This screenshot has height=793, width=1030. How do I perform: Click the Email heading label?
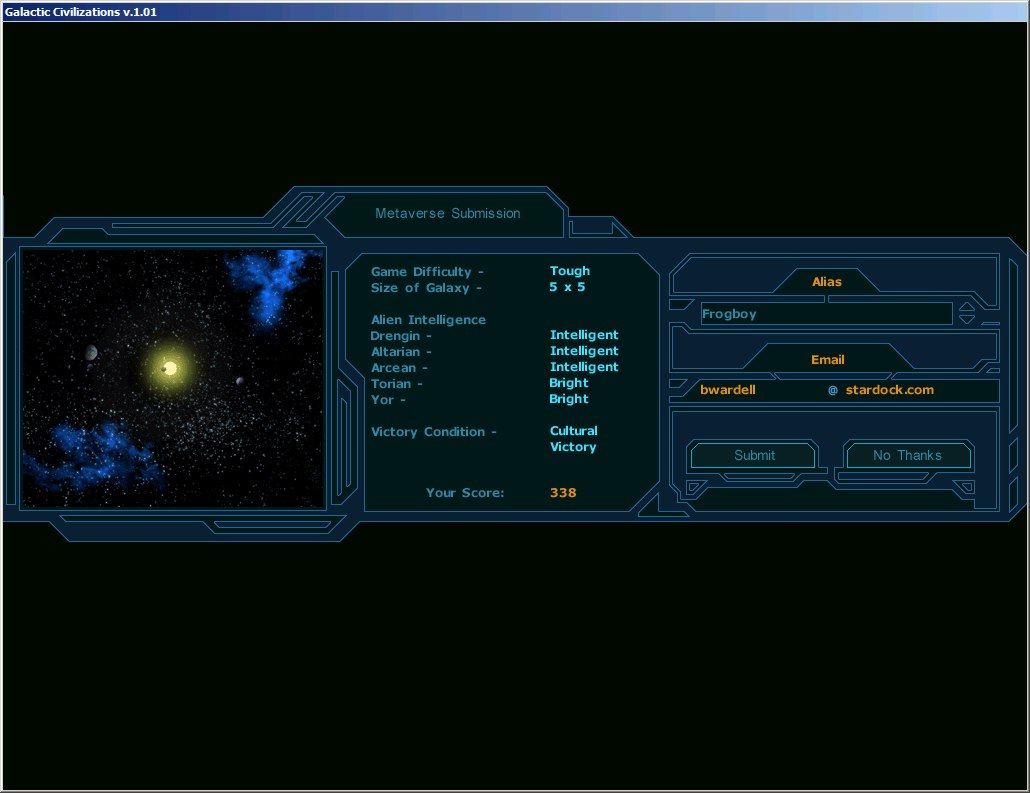828,360
